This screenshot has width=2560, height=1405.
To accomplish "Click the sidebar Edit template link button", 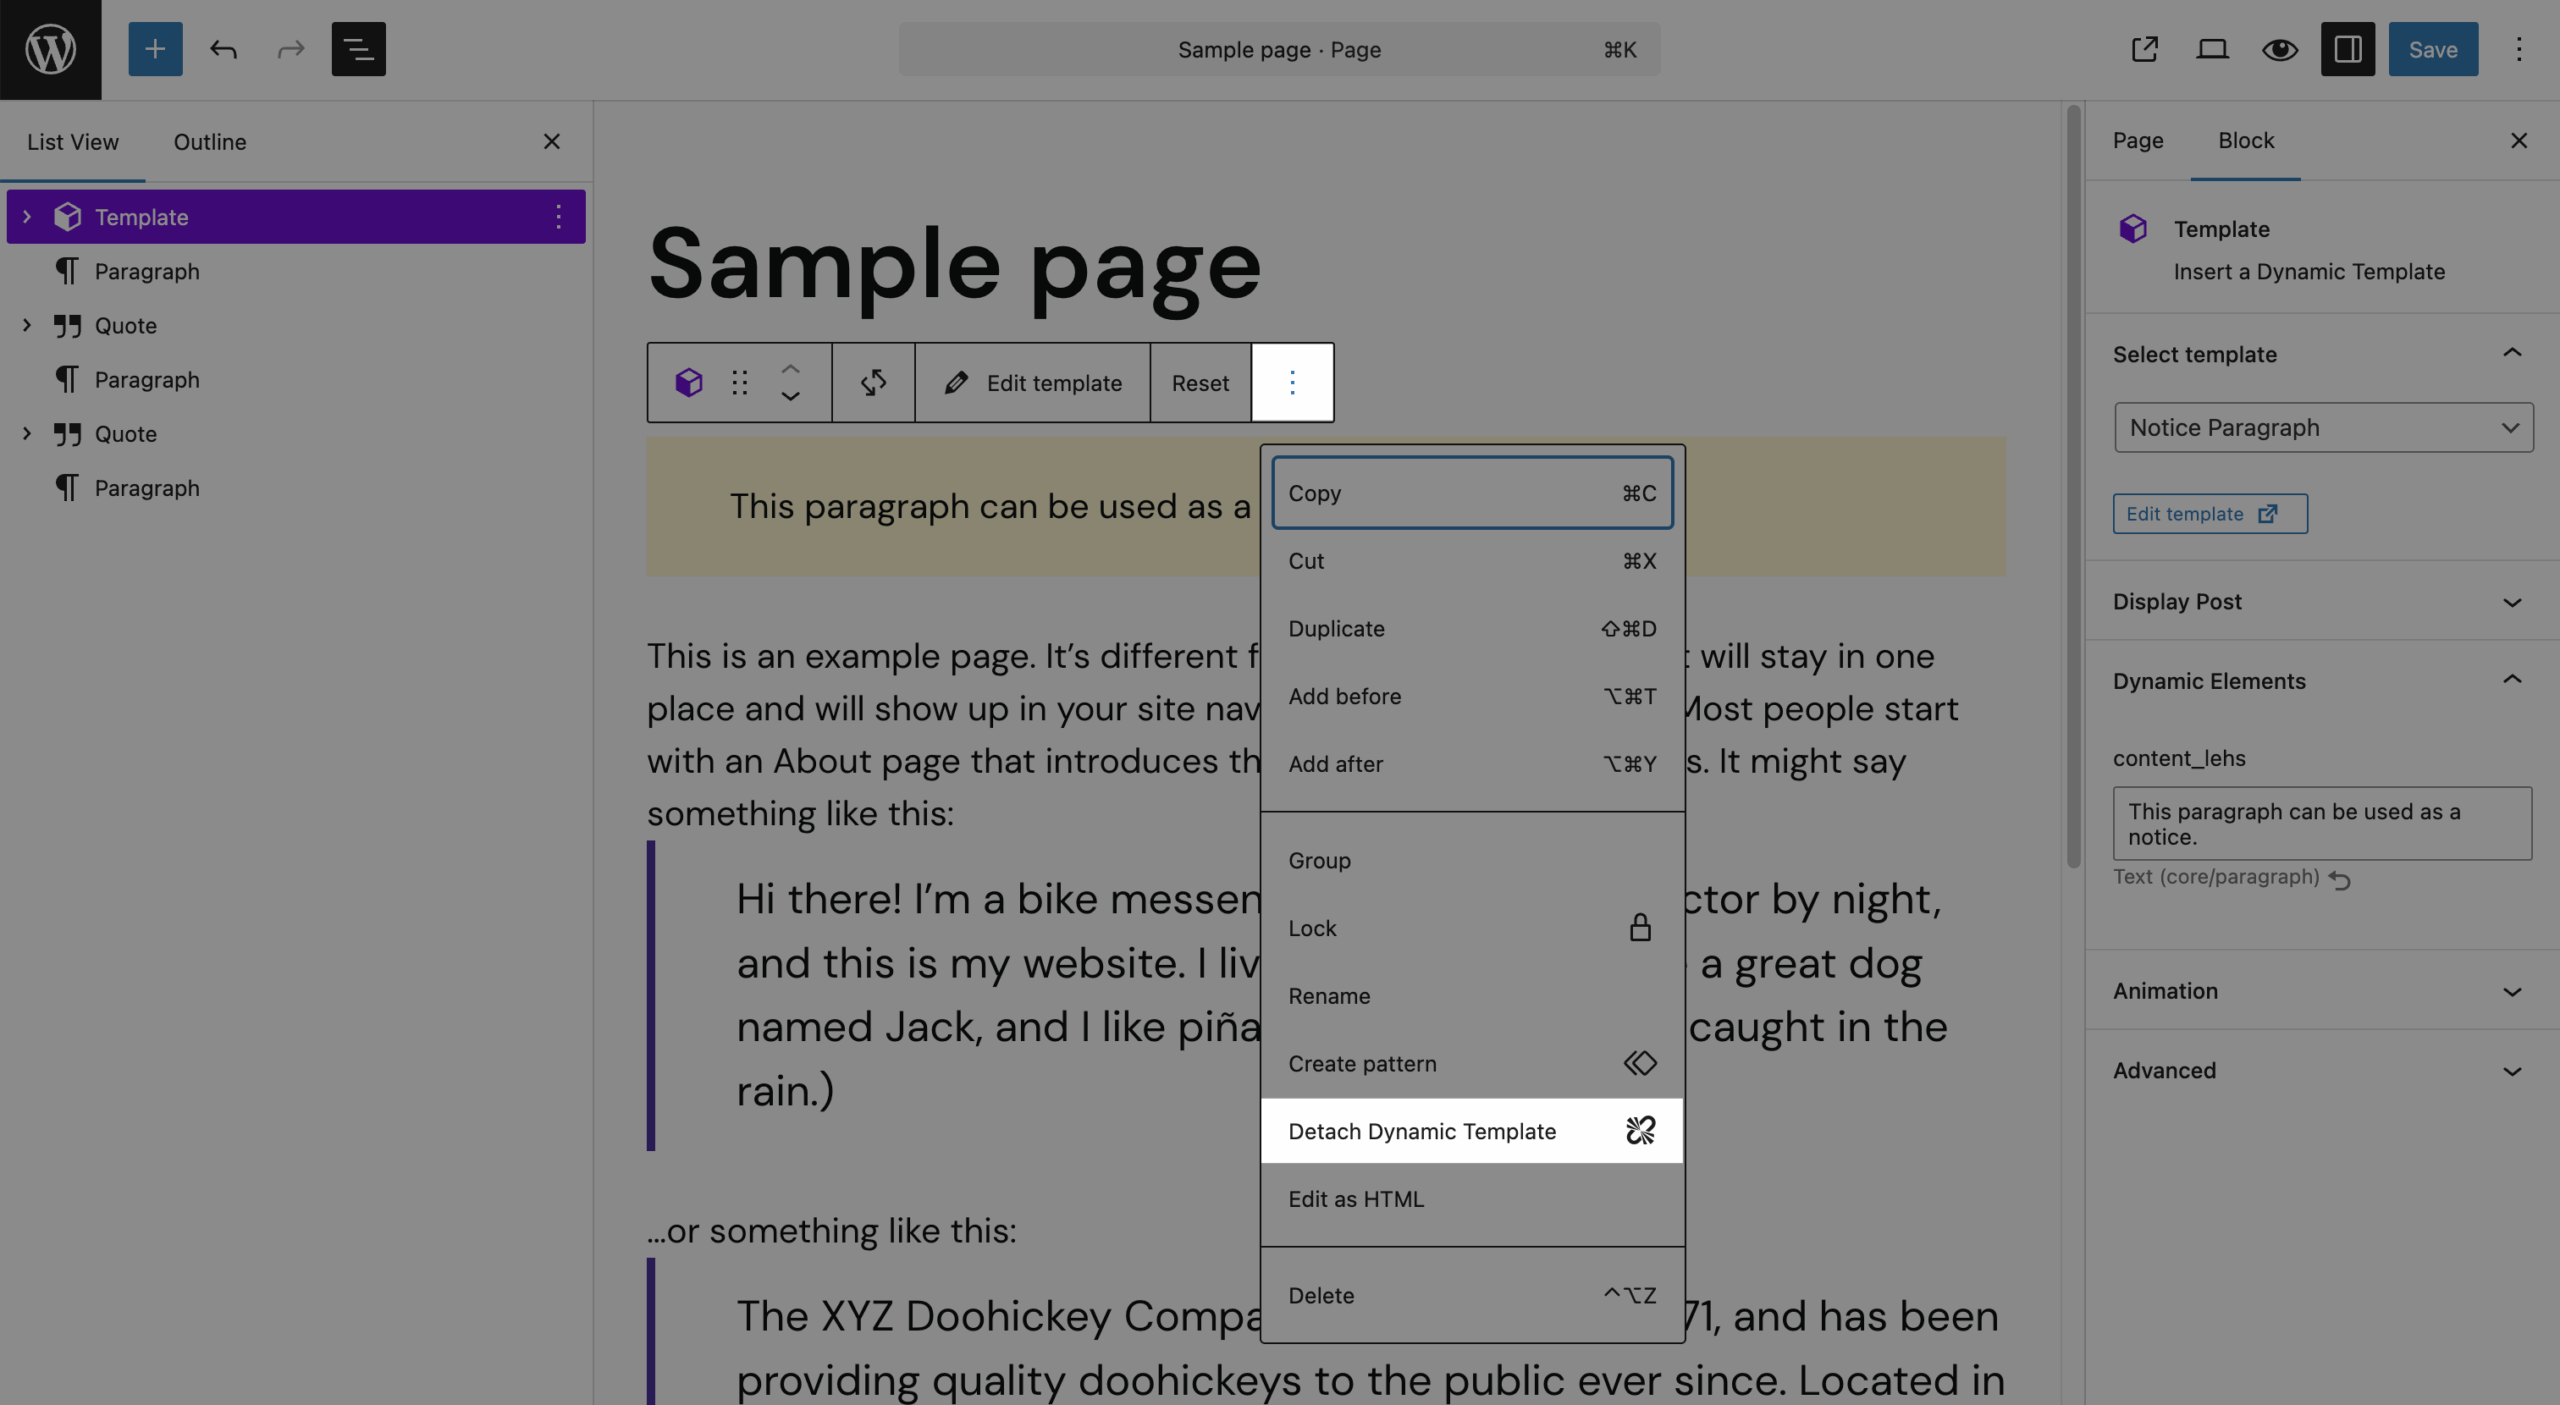I will click(x=2210, y=514).
